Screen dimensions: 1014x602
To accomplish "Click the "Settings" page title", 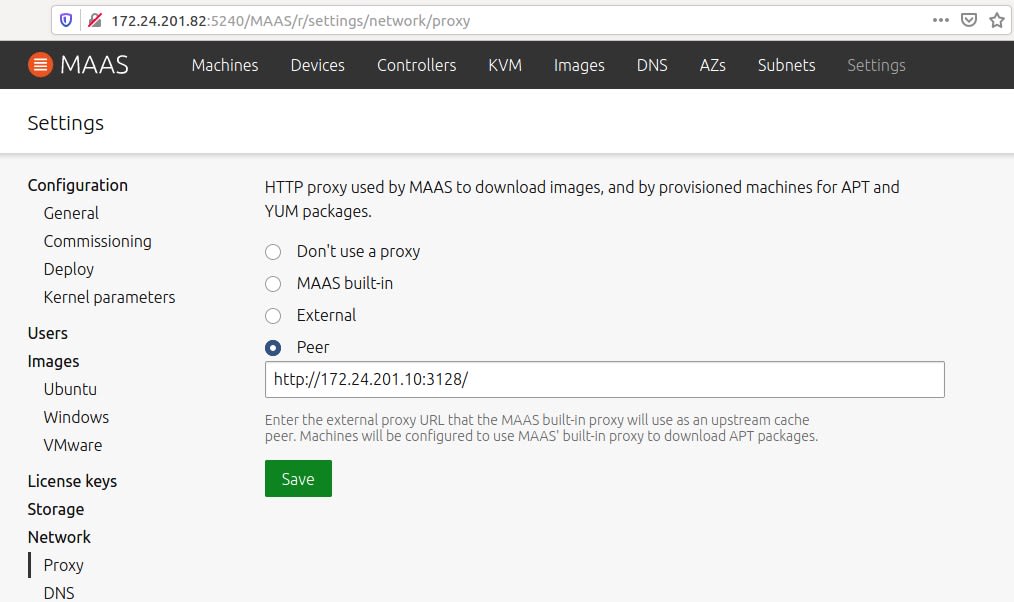I will [65, 123].
